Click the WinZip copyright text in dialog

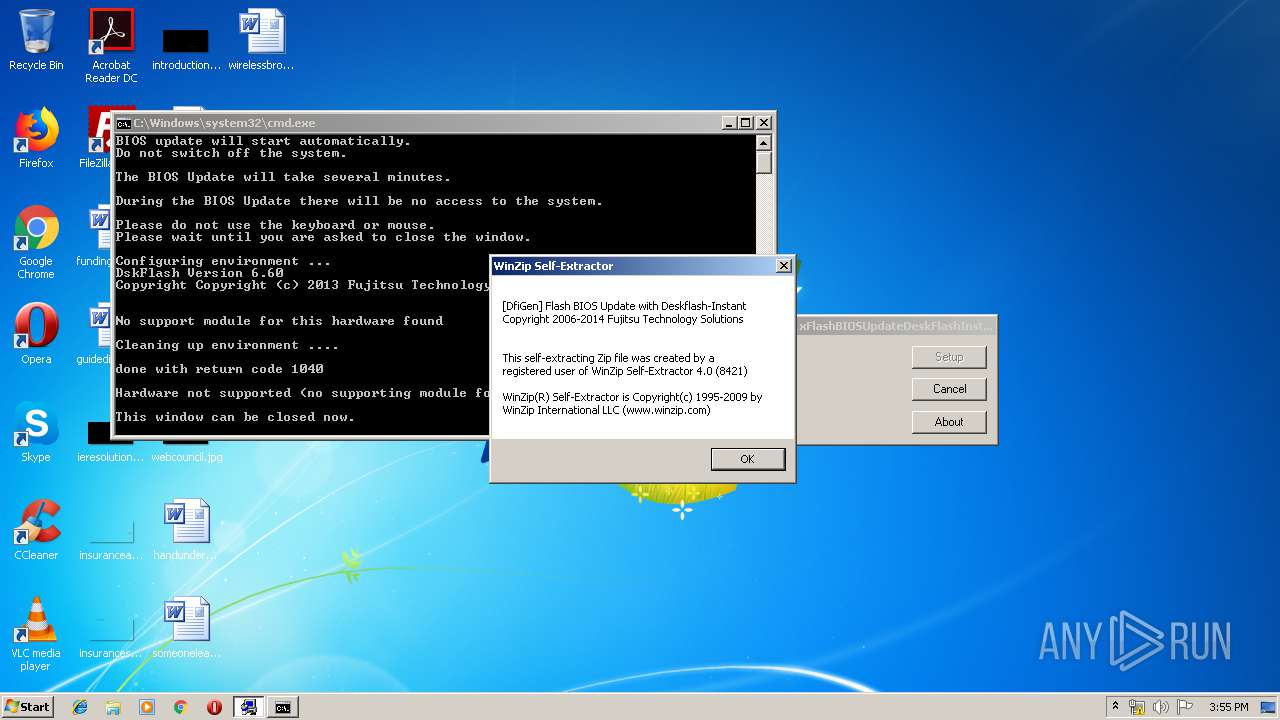click(632, 403)
